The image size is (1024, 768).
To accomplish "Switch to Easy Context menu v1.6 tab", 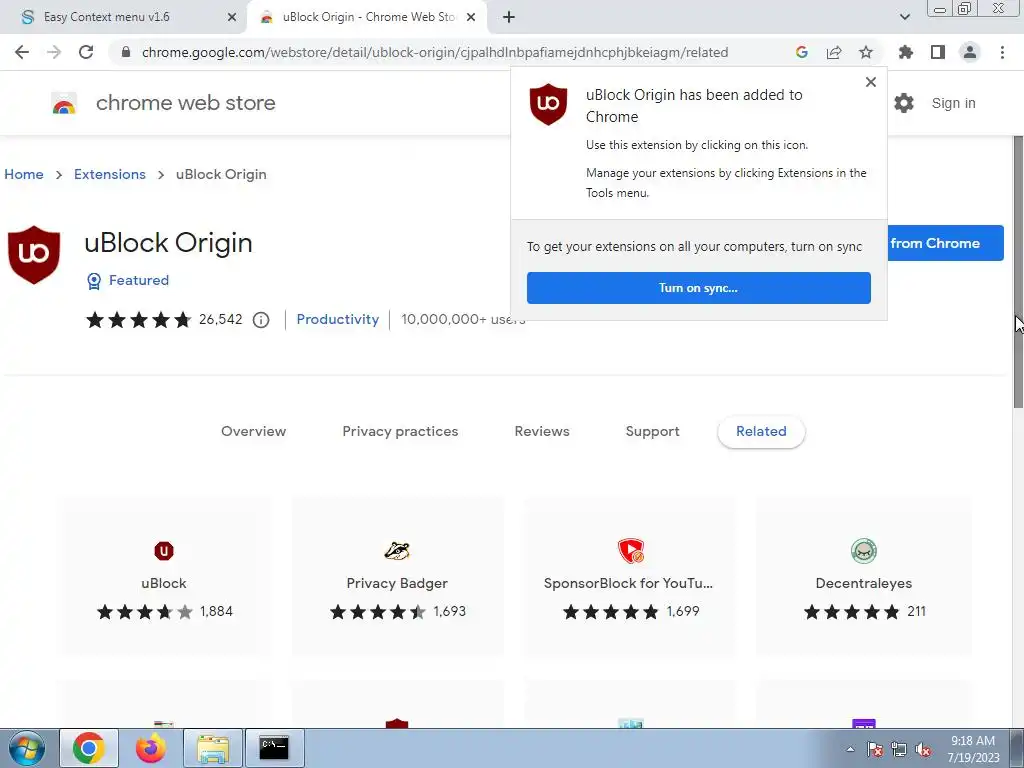I will coord(123,17).
